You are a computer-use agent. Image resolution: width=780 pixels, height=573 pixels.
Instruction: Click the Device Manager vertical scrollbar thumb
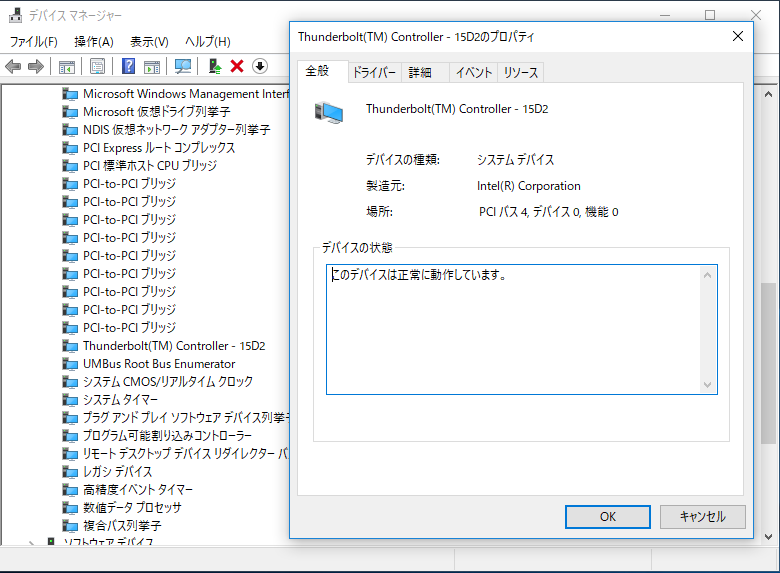coord(768,363)
